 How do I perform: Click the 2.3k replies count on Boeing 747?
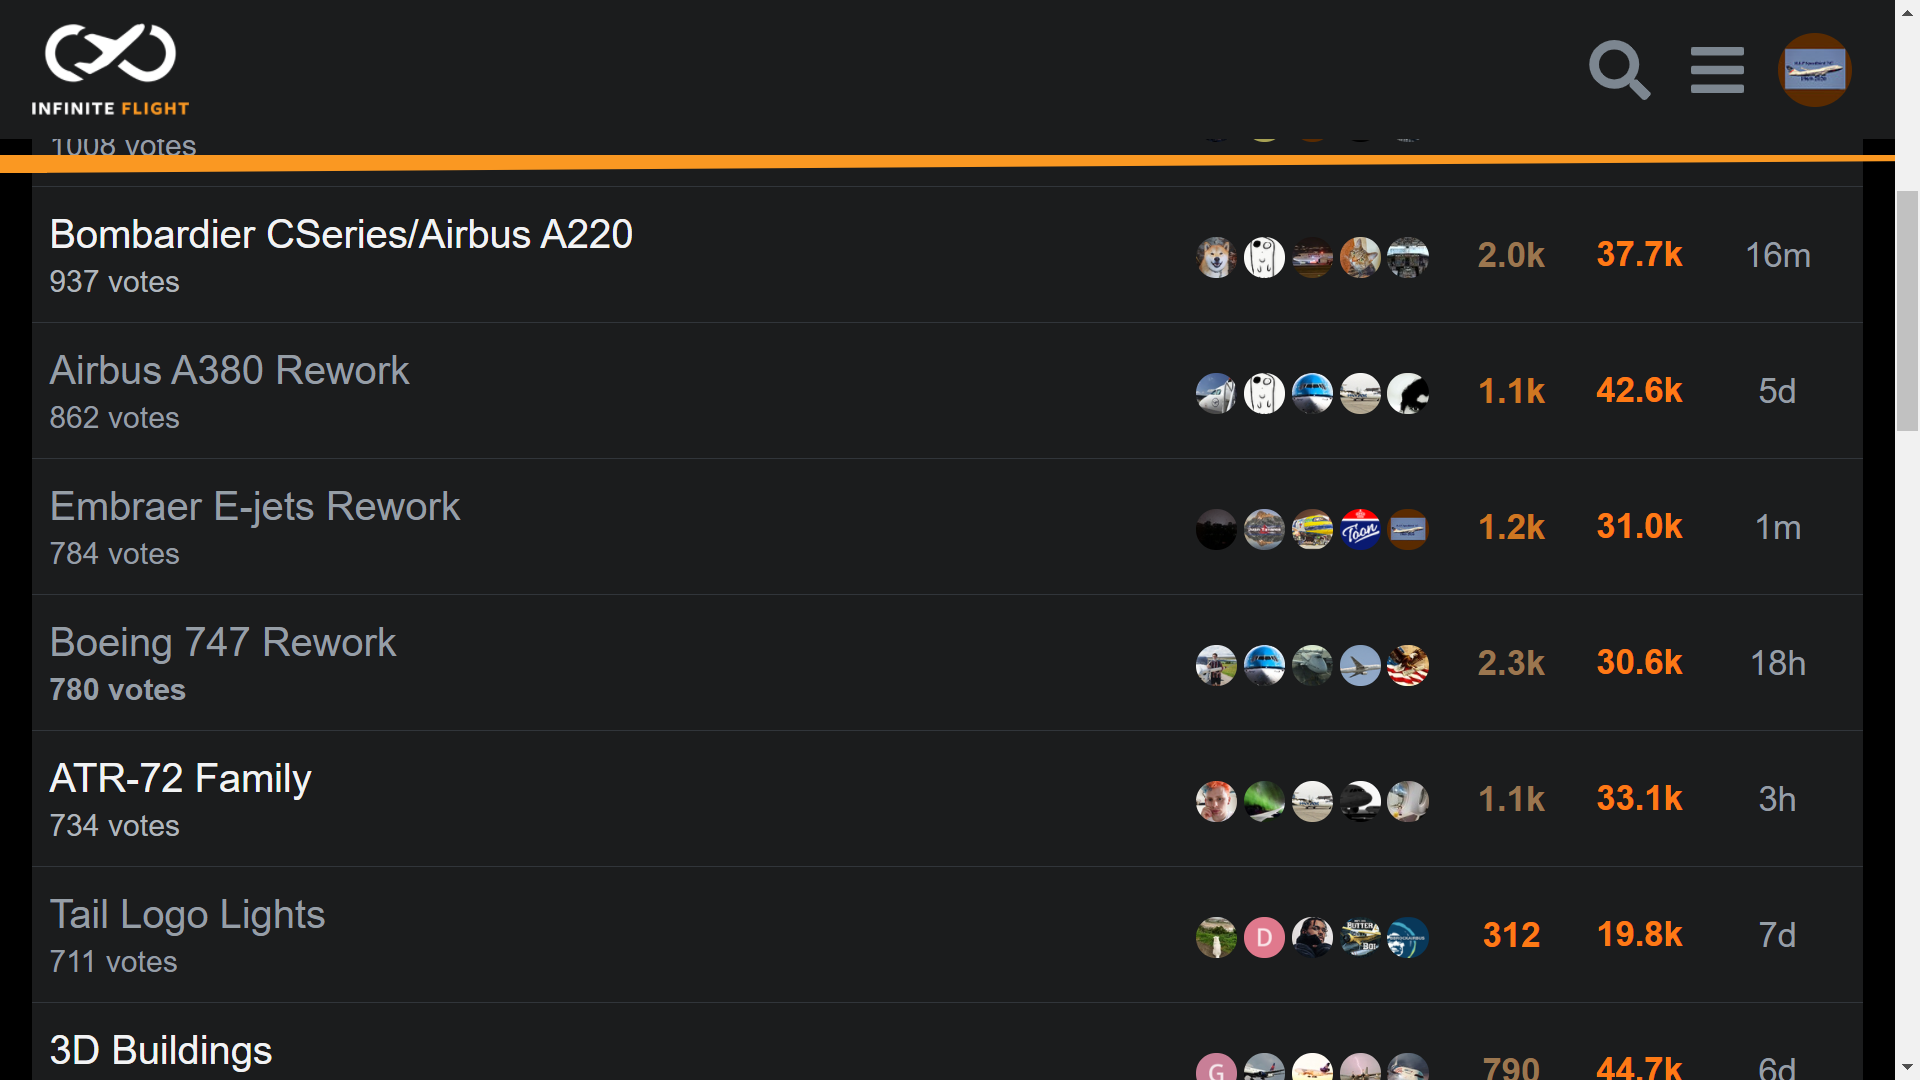click(1511, 663)
